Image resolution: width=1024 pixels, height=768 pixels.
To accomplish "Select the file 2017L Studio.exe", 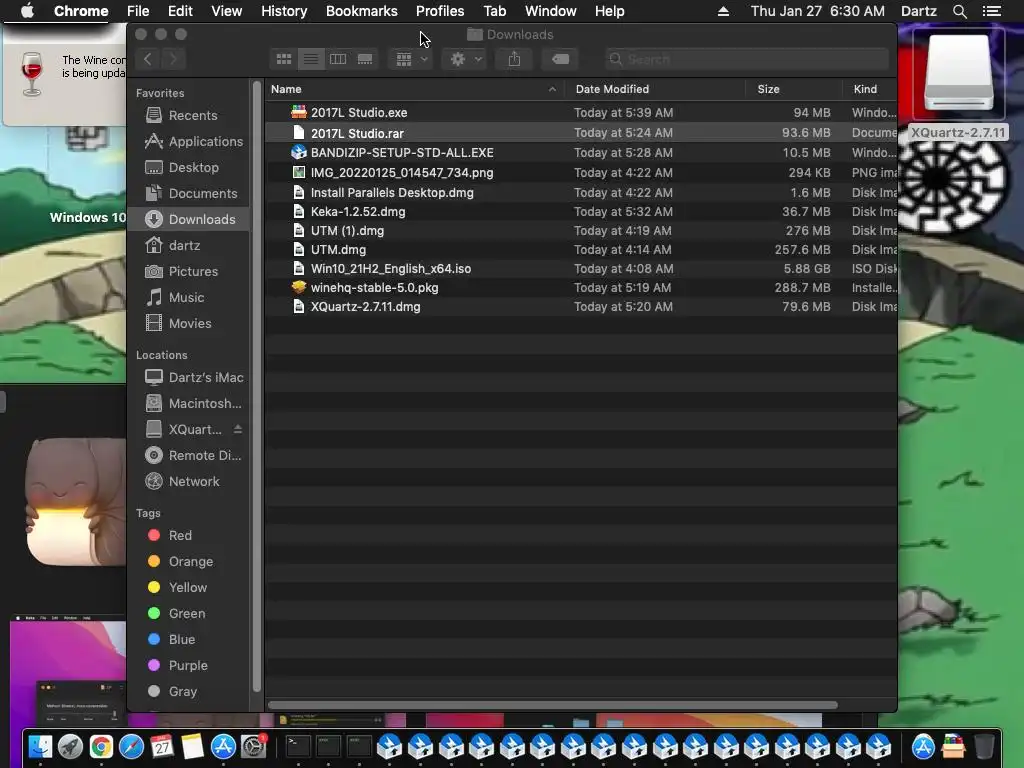I will tap(581, 112).
